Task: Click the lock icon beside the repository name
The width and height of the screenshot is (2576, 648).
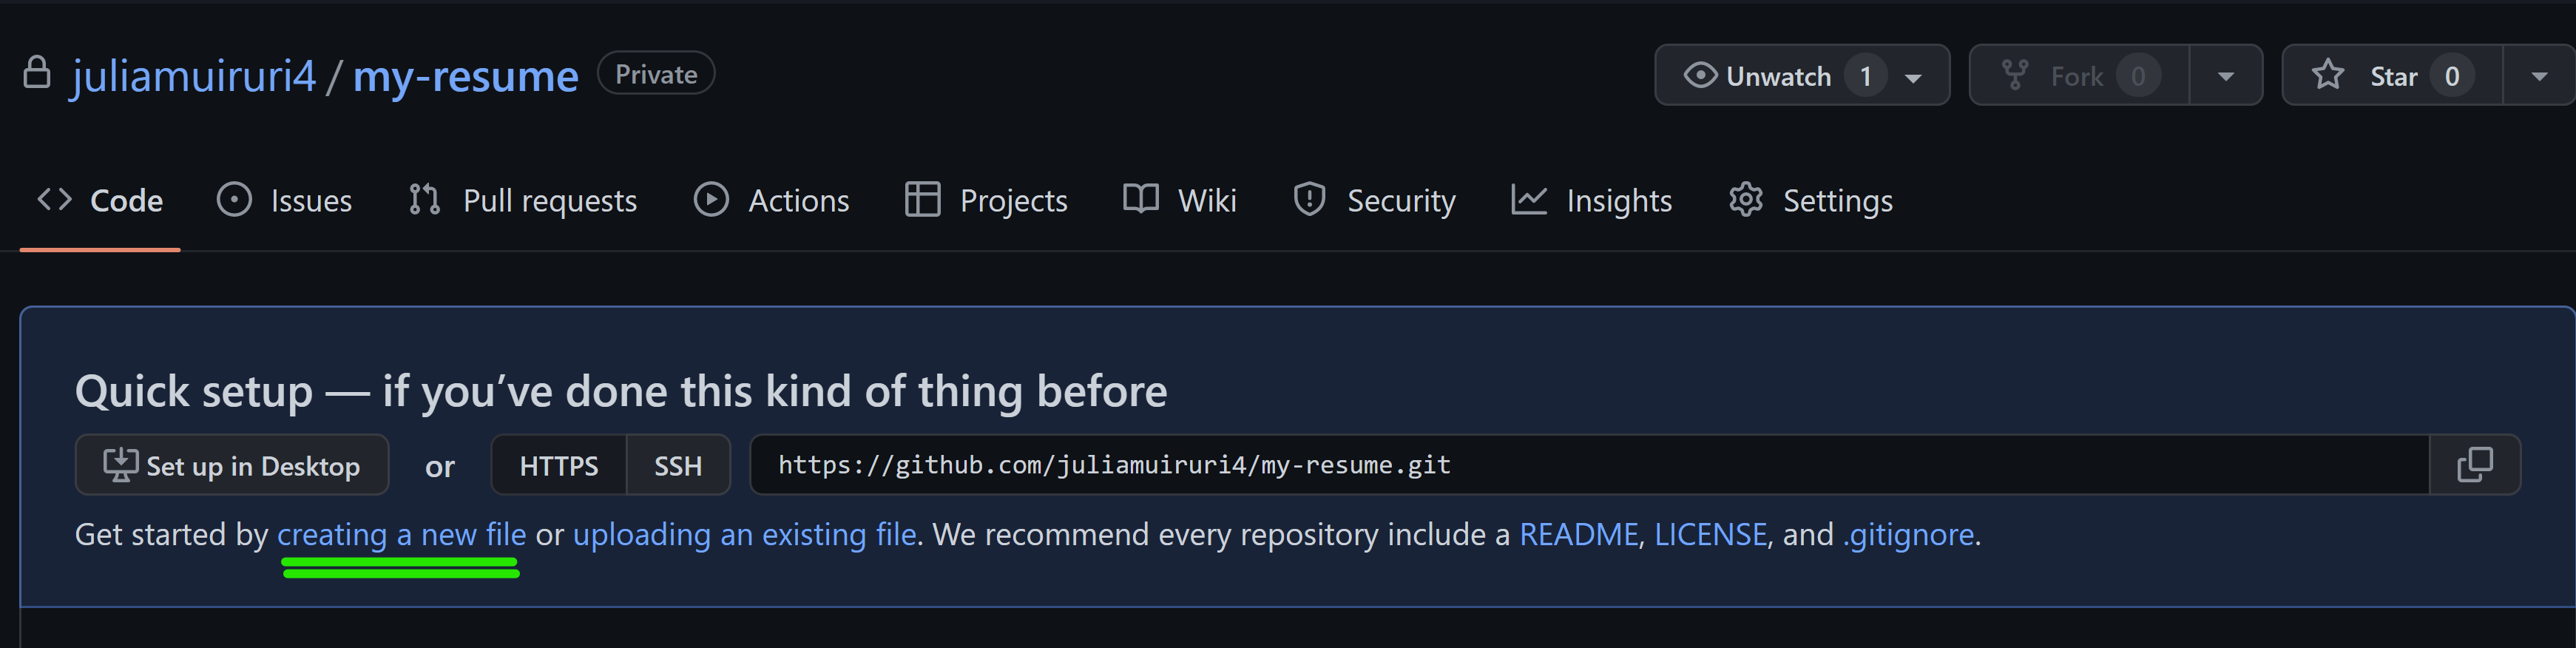Action: (38, 73)
